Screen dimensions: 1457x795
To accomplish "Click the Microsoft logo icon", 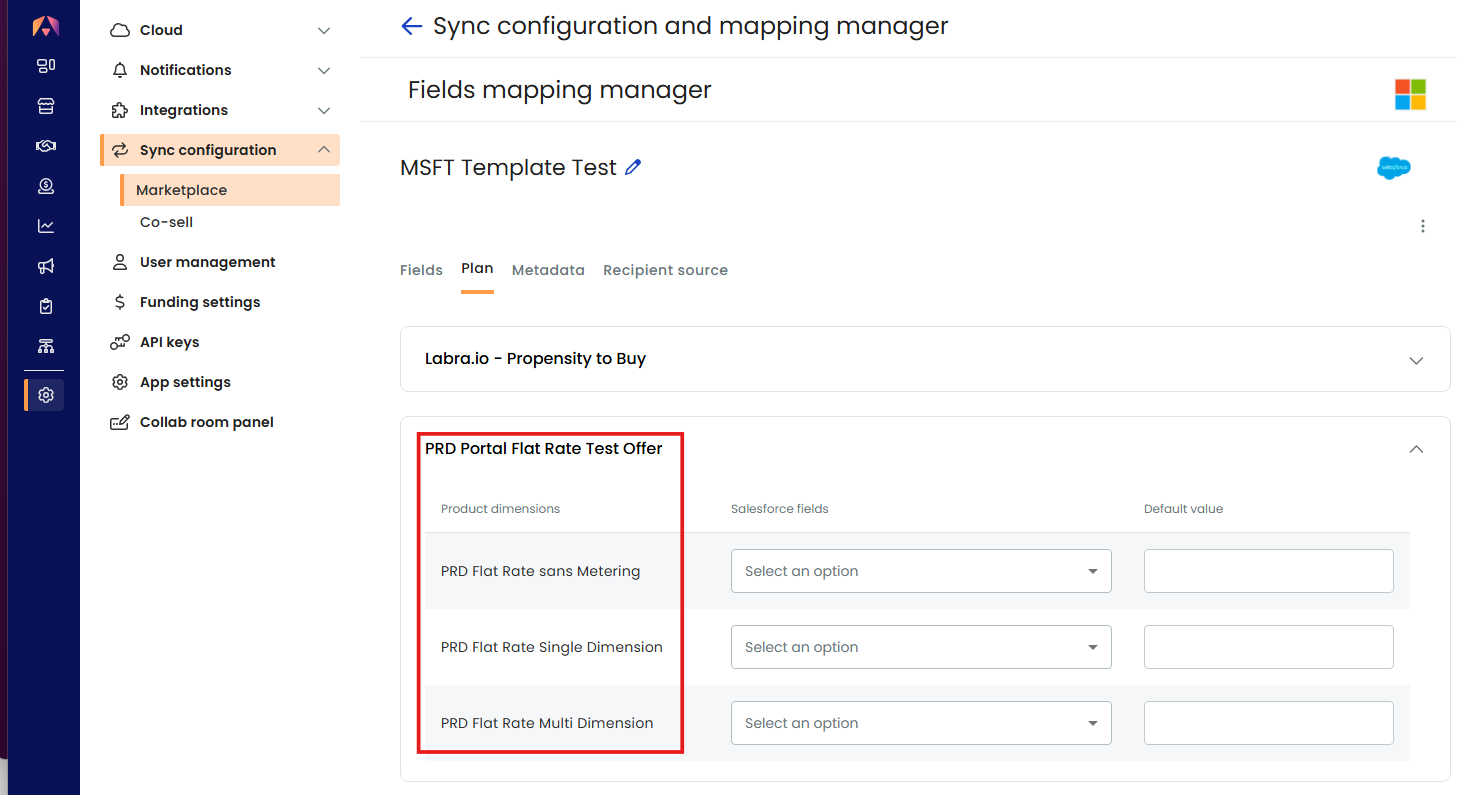I will 1410,95.
